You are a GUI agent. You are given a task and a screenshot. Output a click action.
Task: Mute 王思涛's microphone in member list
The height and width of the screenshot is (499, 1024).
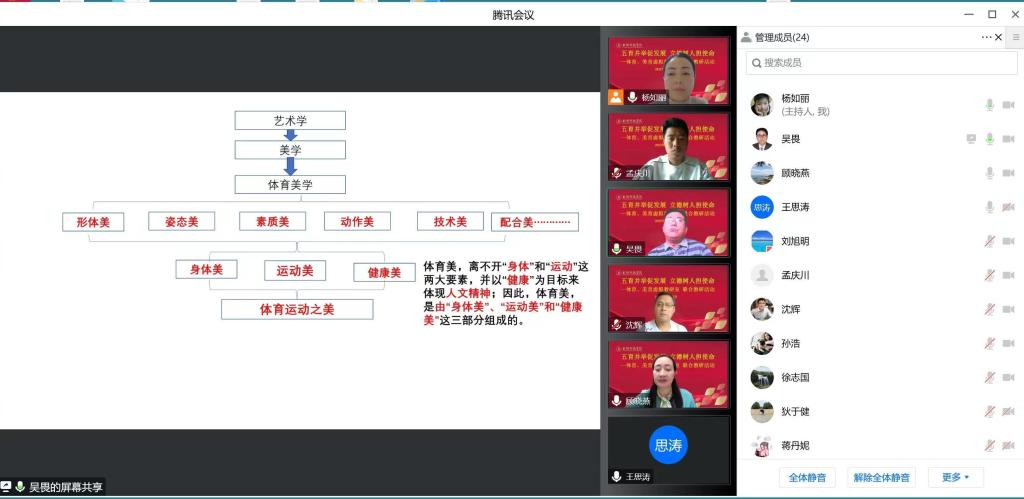(x=989, y=207)
